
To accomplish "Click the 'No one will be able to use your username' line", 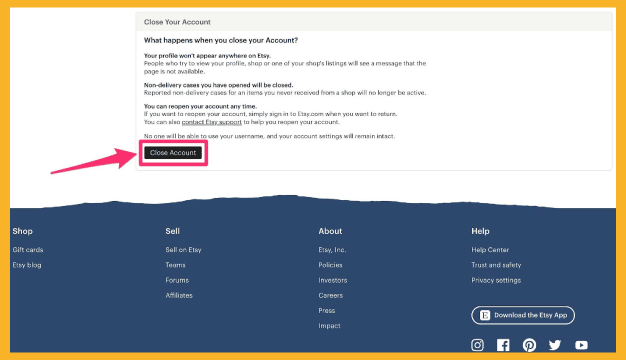I will coord(269,136).
